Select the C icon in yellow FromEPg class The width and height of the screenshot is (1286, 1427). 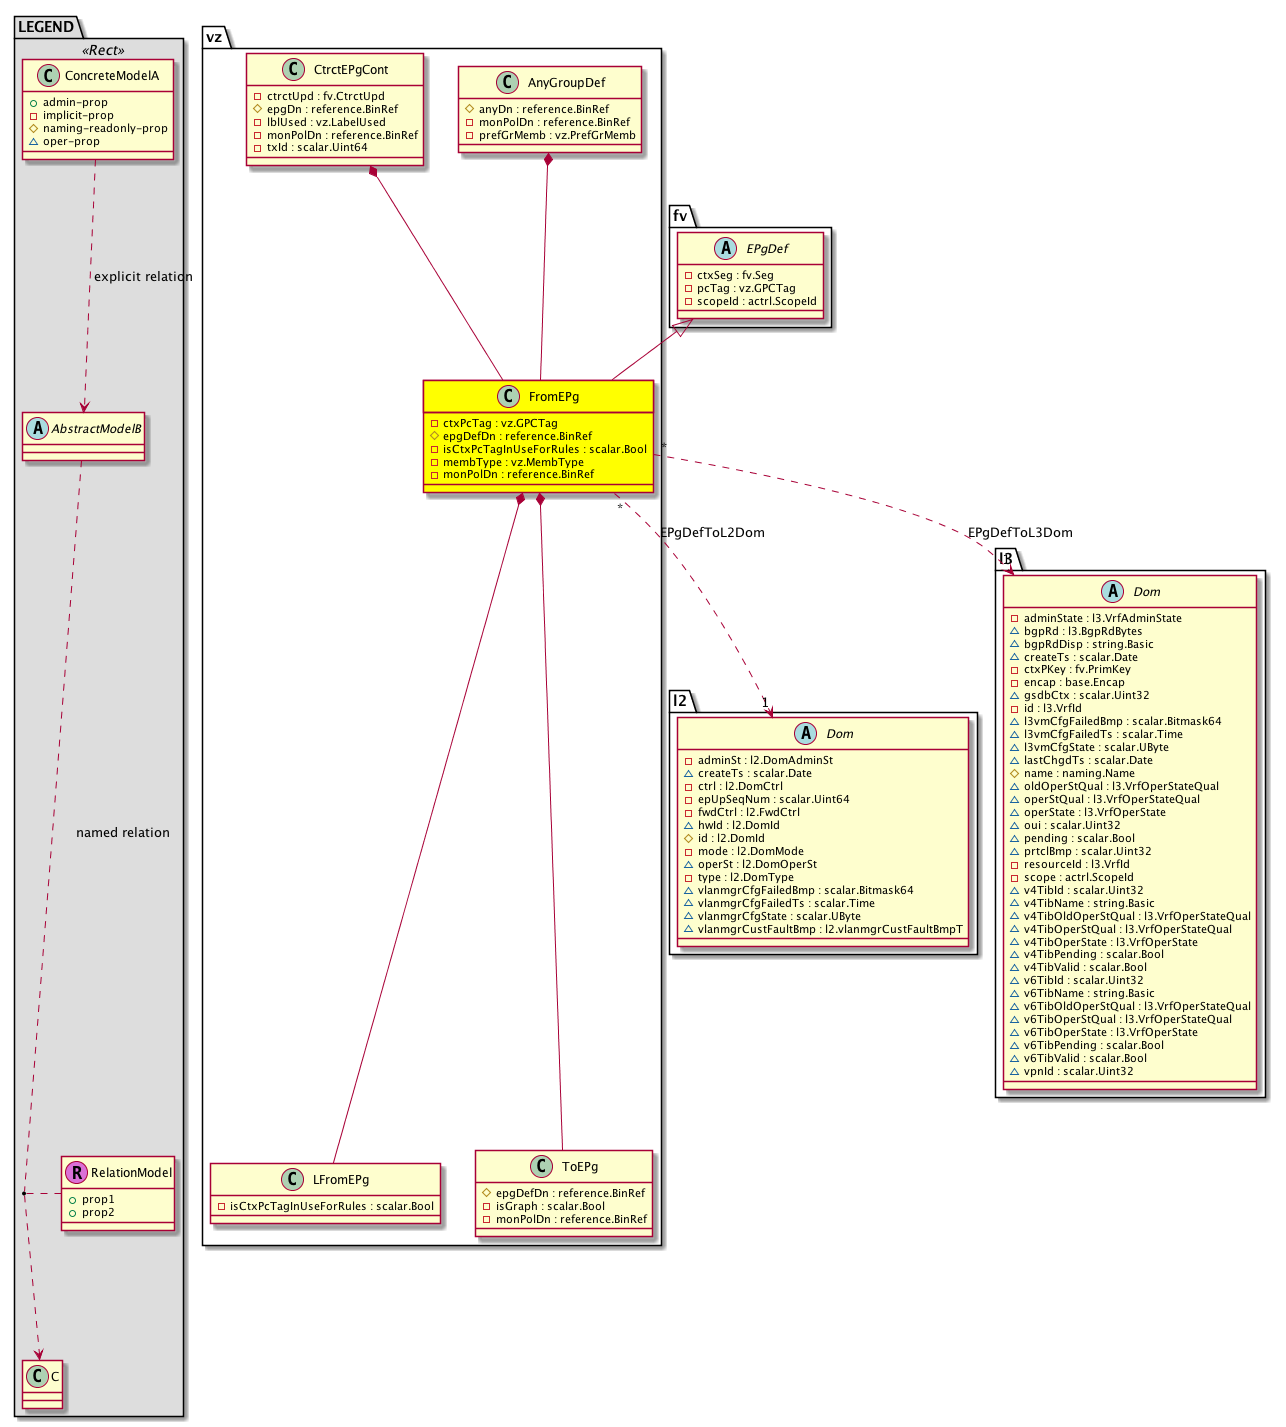coord(508,396)
